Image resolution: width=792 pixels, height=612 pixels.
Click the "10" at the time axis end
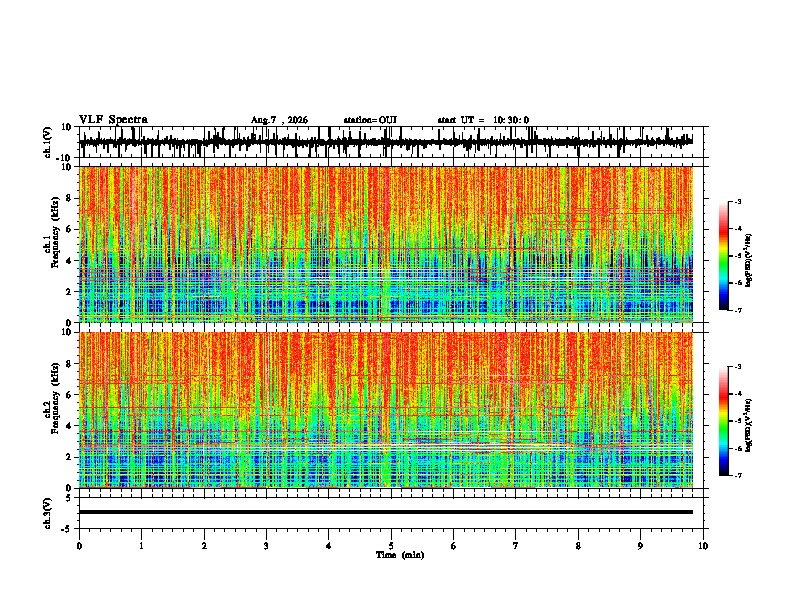click(703, 546)
